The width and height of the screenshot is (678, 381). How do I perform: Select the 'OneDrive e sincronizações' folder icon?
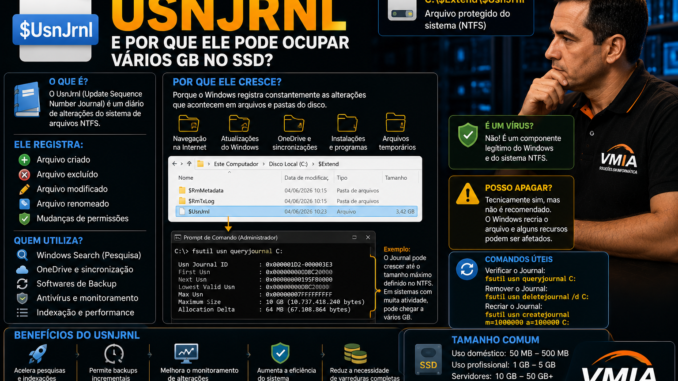[x=294, y=124]
